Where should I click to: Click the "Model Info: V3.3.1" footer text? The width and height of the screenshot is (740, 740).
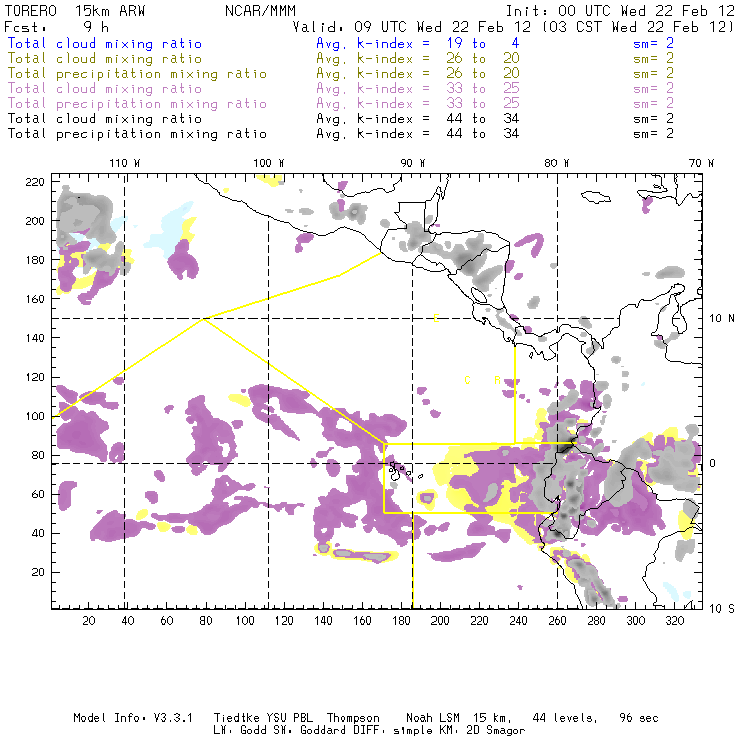point(133,718)
